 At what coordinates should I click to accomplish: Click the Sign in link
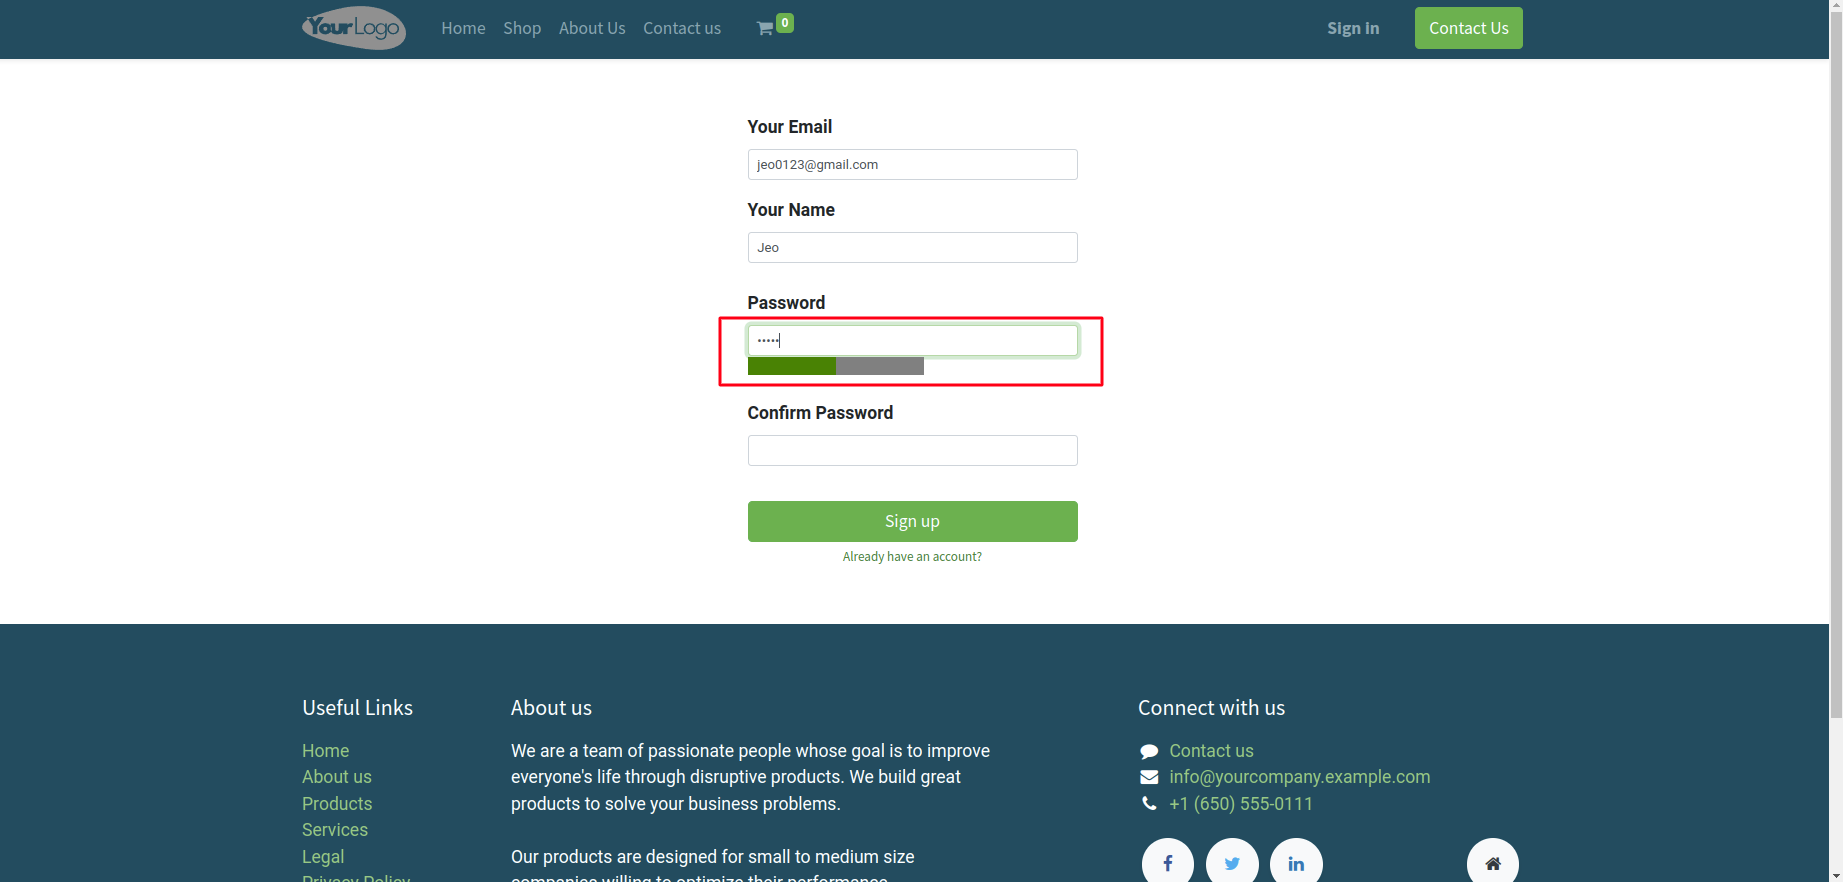[x=1353, y=29]
